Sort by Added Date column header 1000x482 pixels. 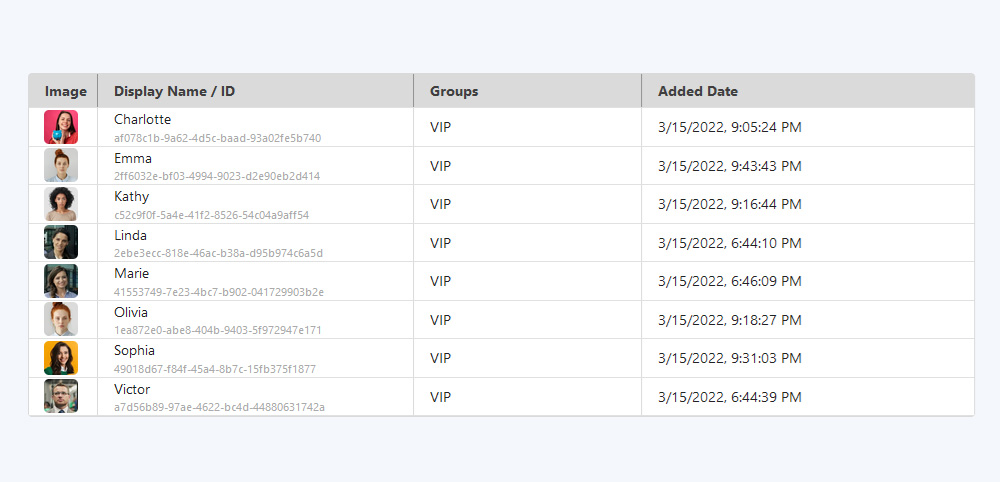[x=698, y=91]
